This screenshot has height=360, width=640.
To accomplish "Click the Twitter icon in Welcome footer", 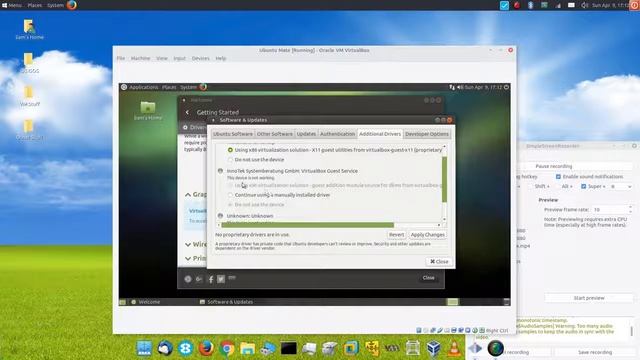I will (221, 279).
